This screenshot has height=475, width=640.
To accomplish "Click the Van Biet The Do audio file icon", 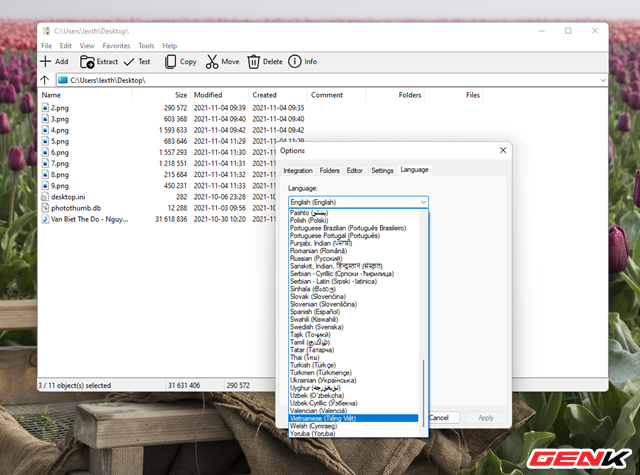I will (x=45, y=219).
